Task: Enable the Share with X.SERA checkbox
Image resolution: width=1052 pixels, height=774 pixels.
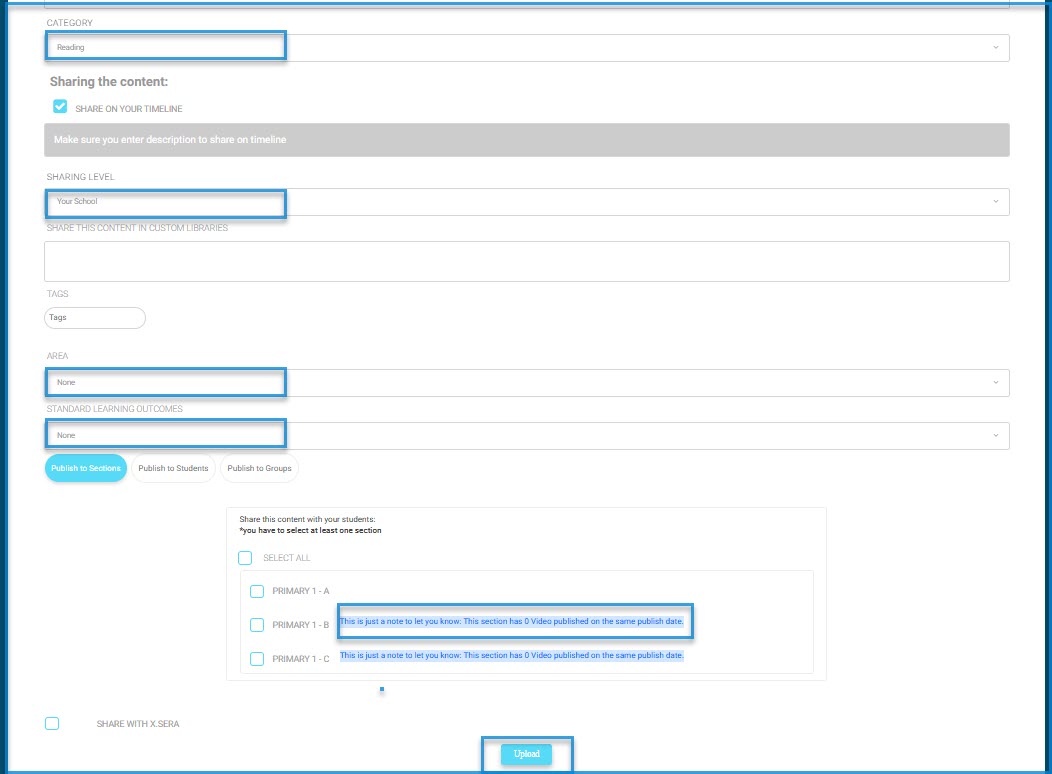Action: [x=52, y=723]
